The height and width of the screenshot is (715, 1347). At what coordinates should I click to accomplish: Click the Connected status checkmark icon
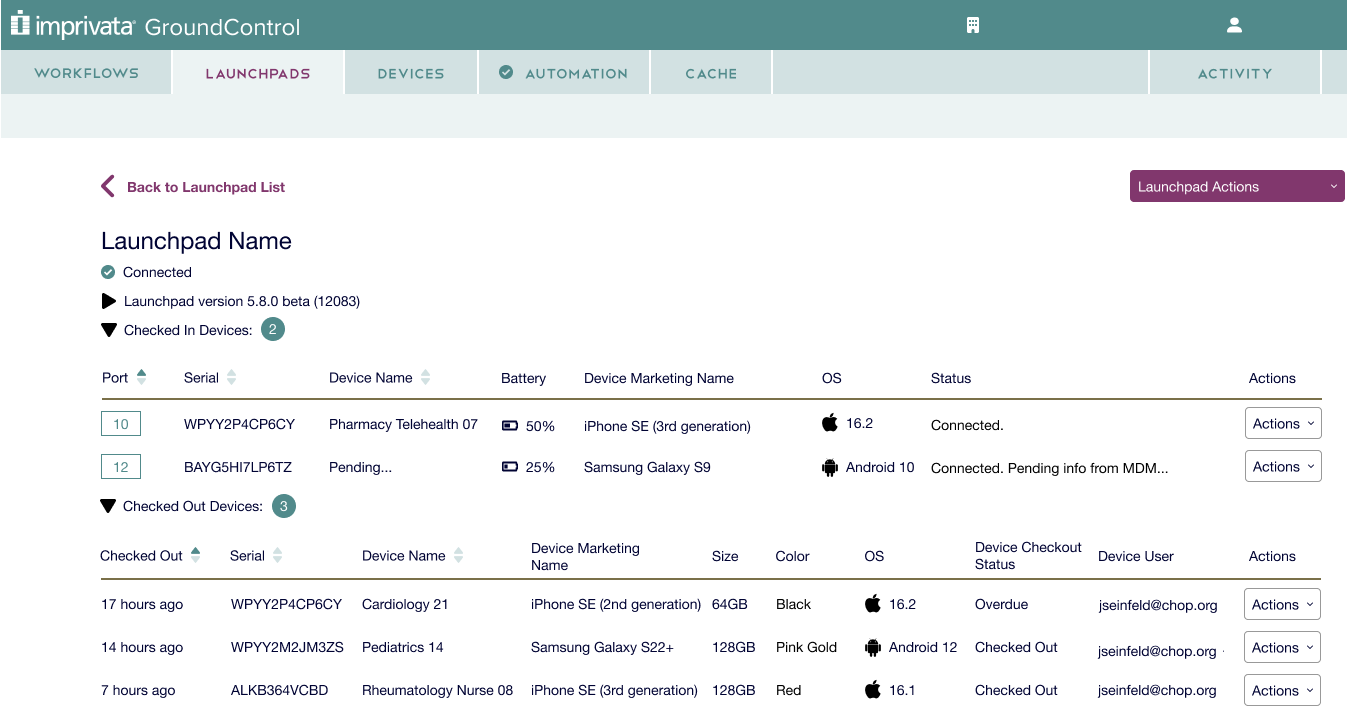[108, 271]
